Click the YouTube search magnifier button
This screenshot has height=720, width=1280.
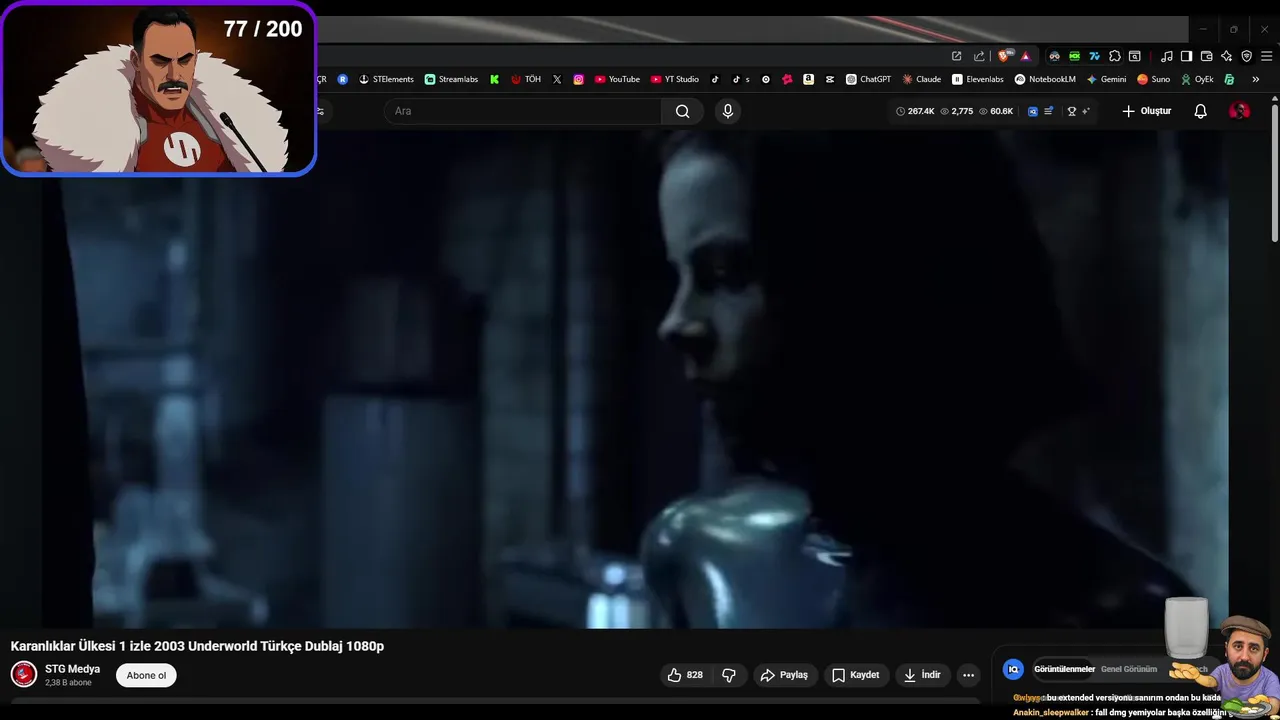click(682, 111)
